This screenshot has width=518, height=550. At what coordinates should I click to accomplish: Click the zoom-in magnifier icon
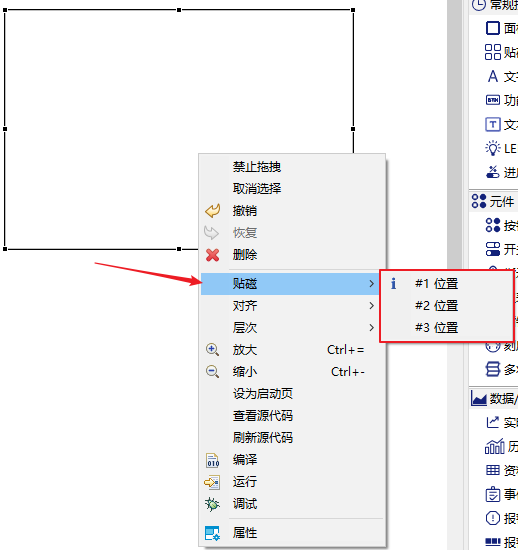pyautogui.click(x=212, y=350)
